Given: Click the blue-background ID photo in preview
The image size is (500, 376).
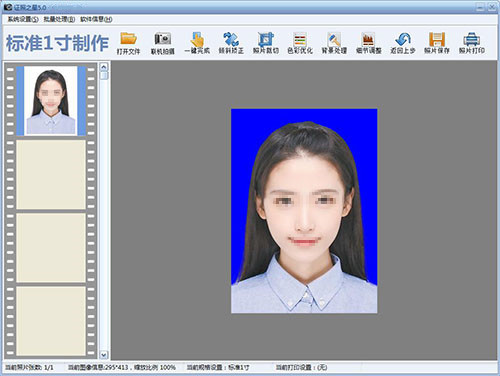Looking at the screenshot, I should (304, 211).
